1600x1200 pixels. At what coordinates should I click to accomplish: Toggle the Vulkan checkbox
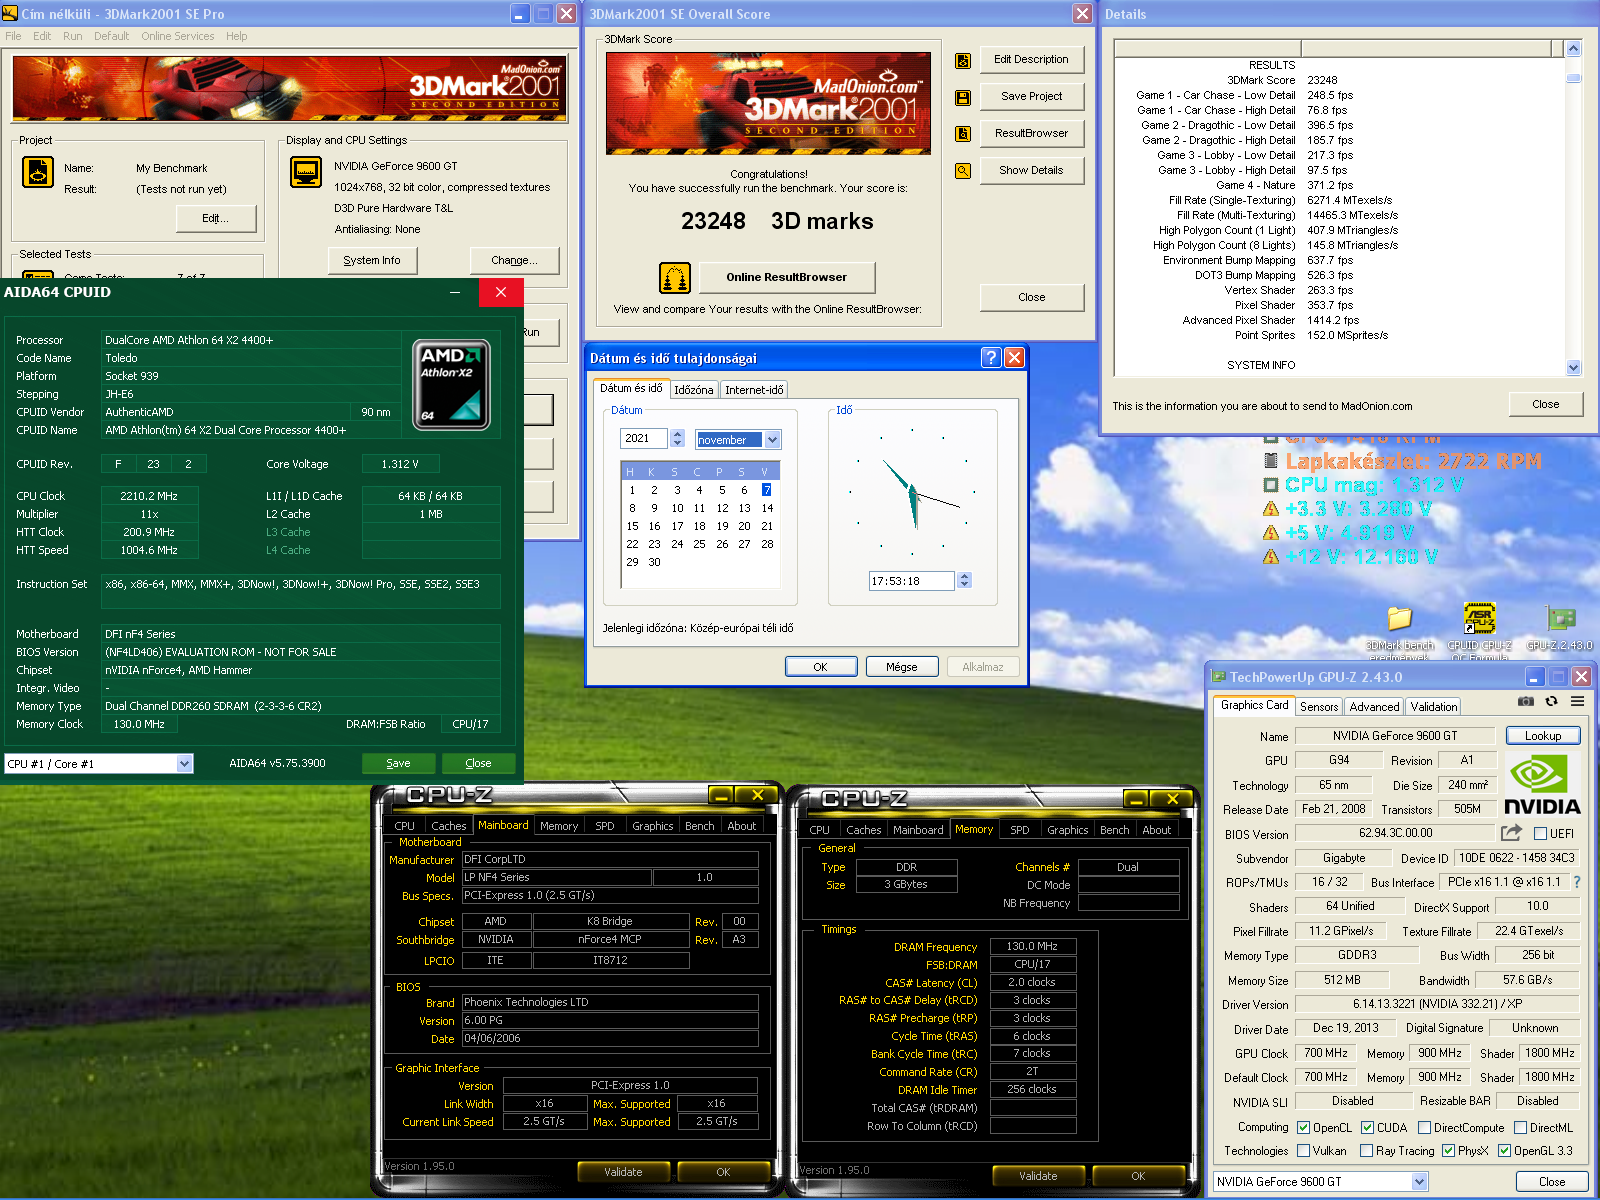click(x=1303, y=1151)
